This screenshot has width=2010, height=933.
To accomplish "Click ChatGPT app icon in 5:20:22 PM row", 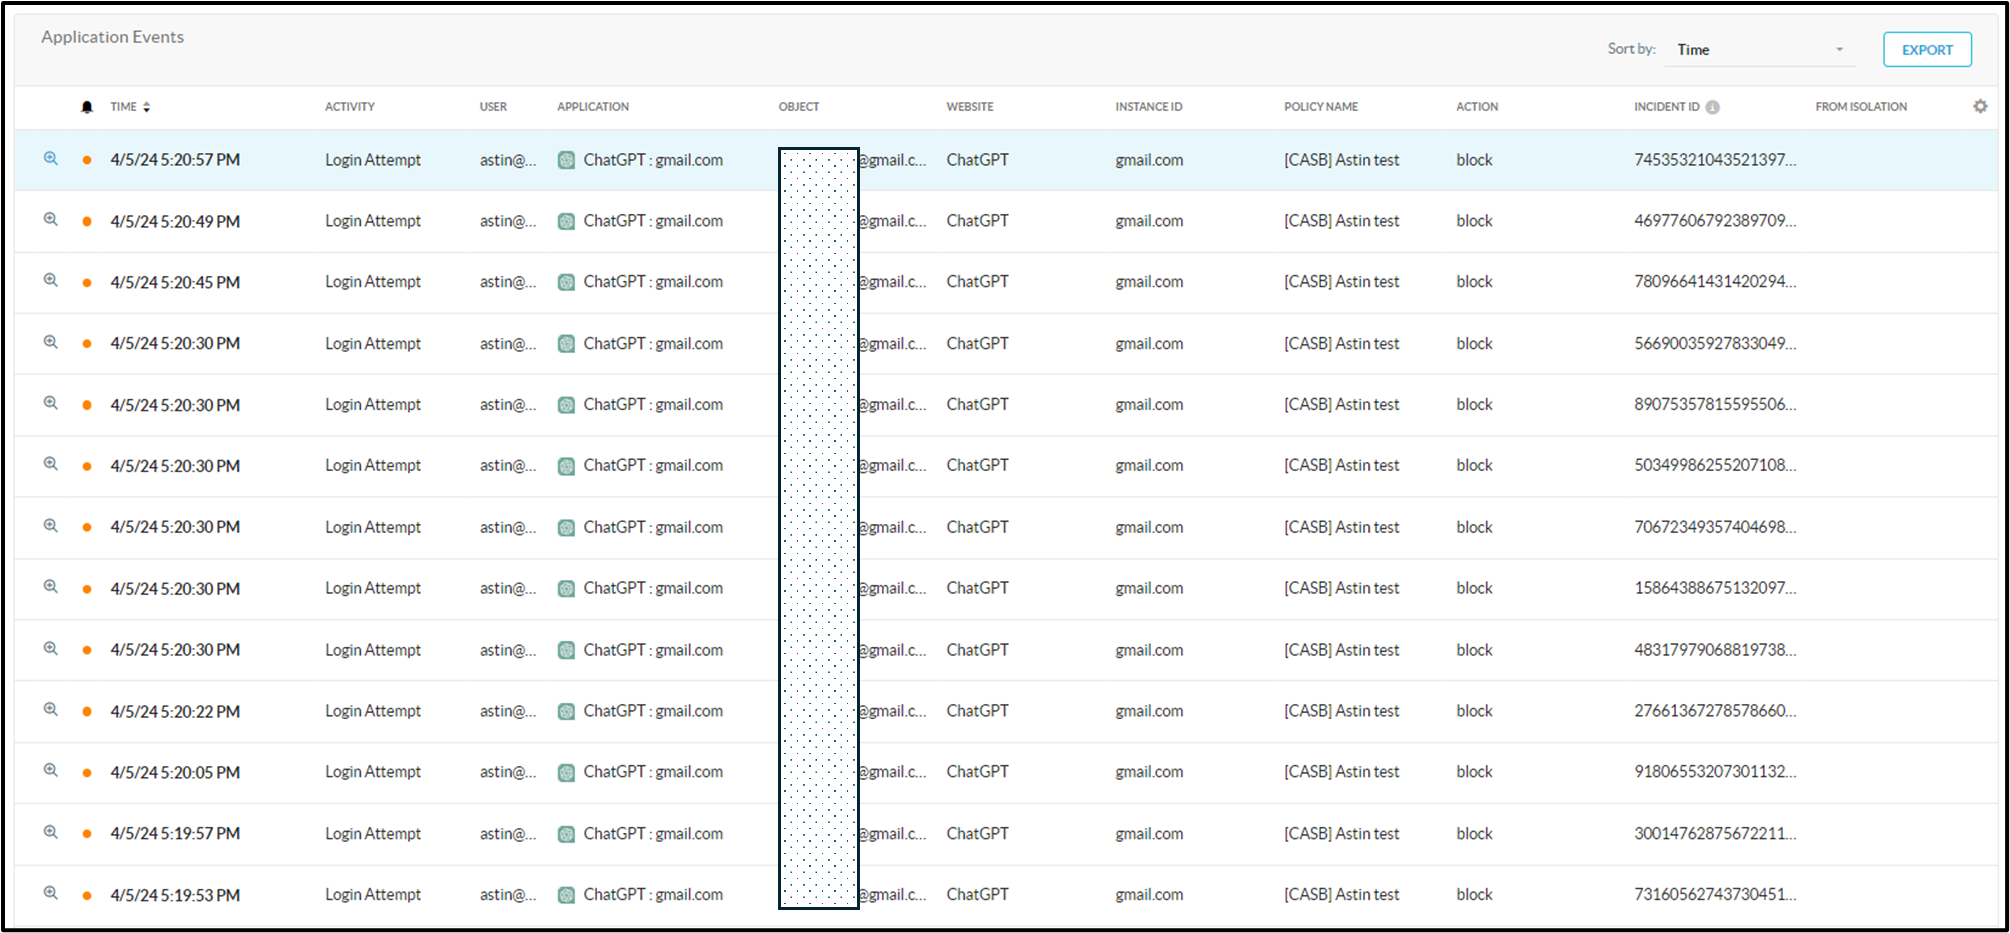I will click(x=566, y=711).
